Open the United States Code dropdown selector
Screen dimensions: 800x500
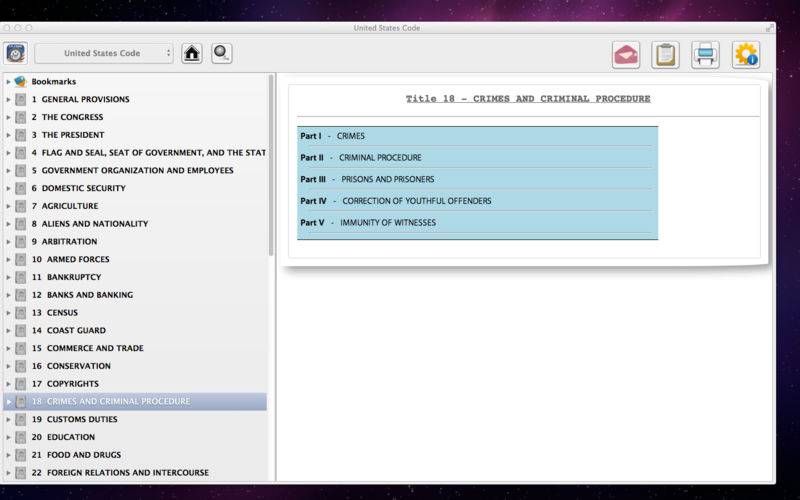coord(104,53)
